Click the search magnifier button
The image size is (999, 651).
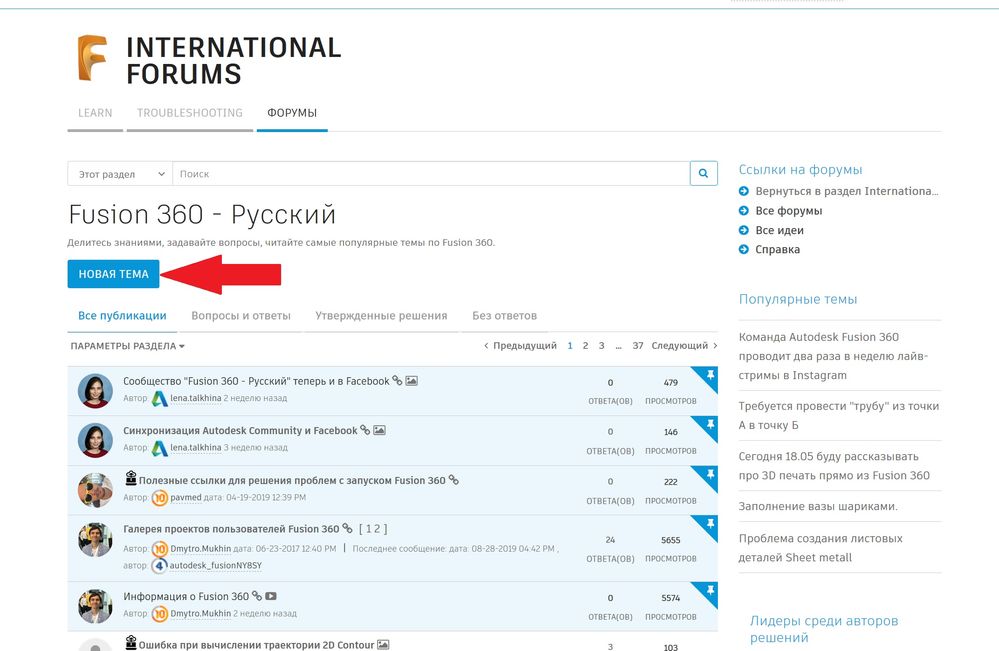click(703, 173)
